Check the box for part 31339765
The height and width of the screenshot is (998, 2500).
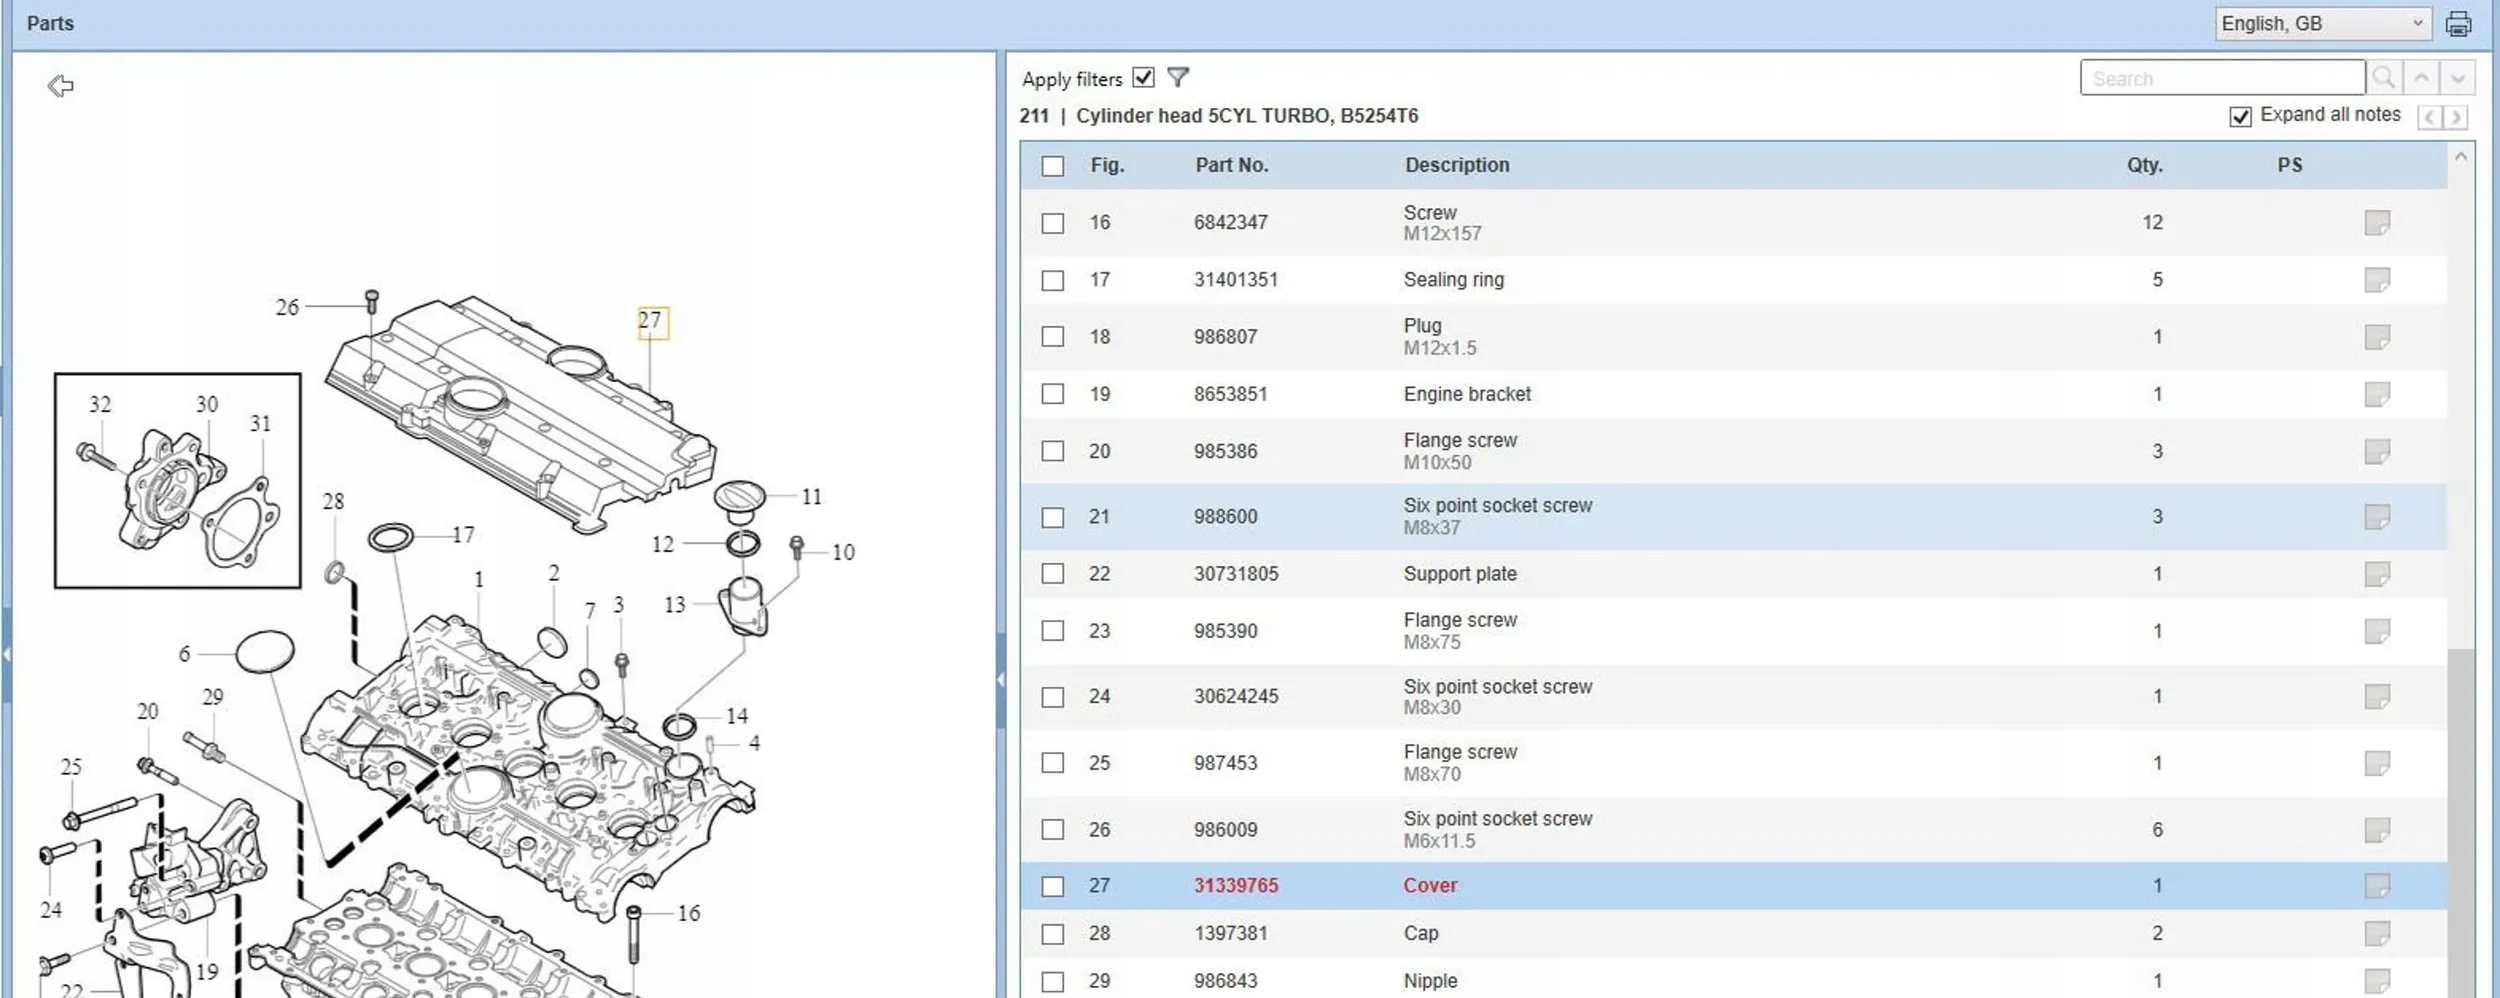coord(1053,886)
